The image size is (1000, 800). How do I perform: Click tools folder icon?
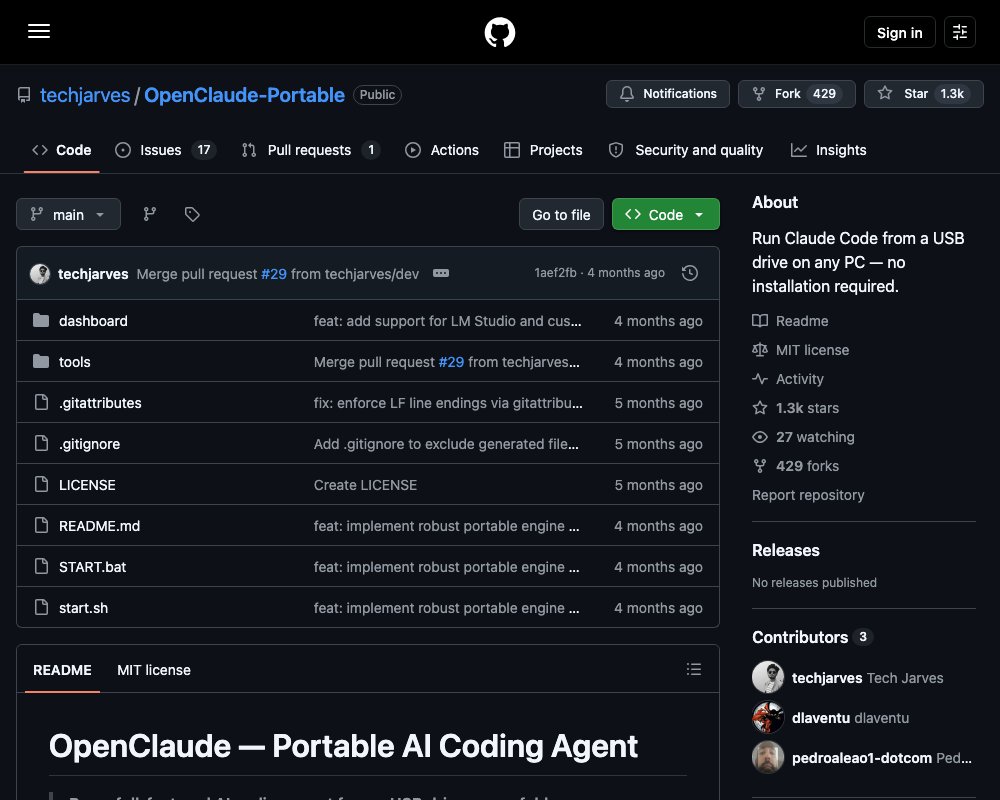click(41, 361)
